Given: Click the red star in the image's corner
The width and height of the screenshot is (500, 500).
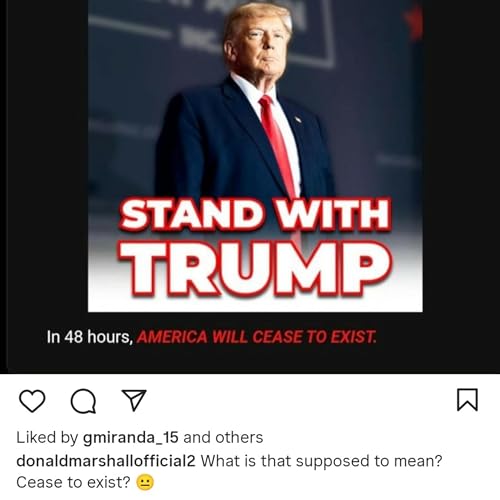Looking at the screenshot, I should 413,20.
